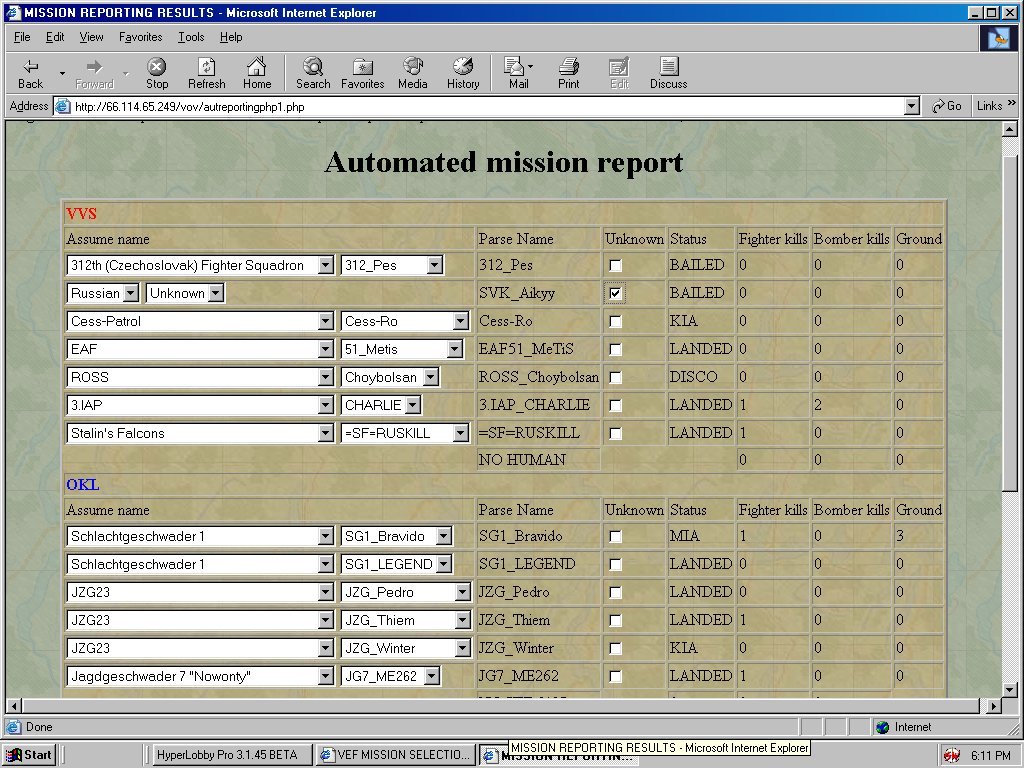Open the JG7_ME262 pilot name dropdown
Viewport: 1024px width, 768px height.
[x=431, y=677]
